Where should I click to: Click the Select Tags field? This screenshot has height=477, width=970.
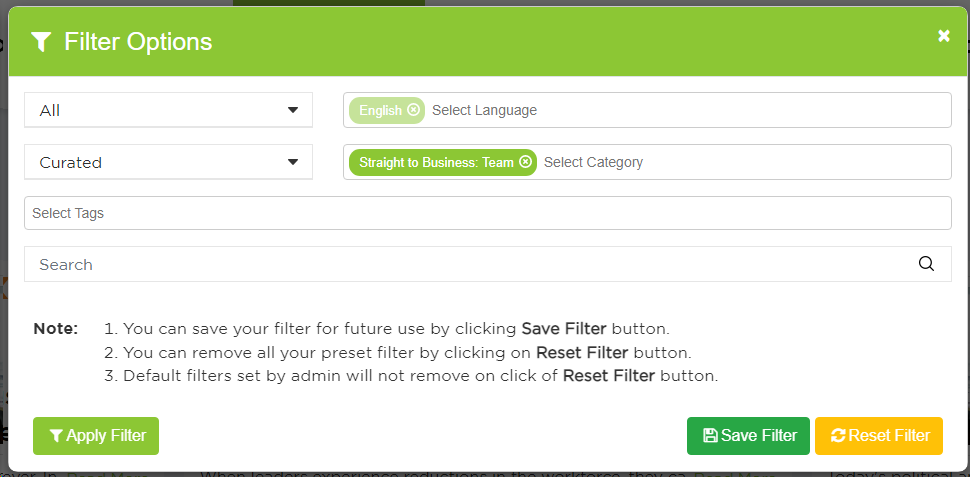(487, 213)
